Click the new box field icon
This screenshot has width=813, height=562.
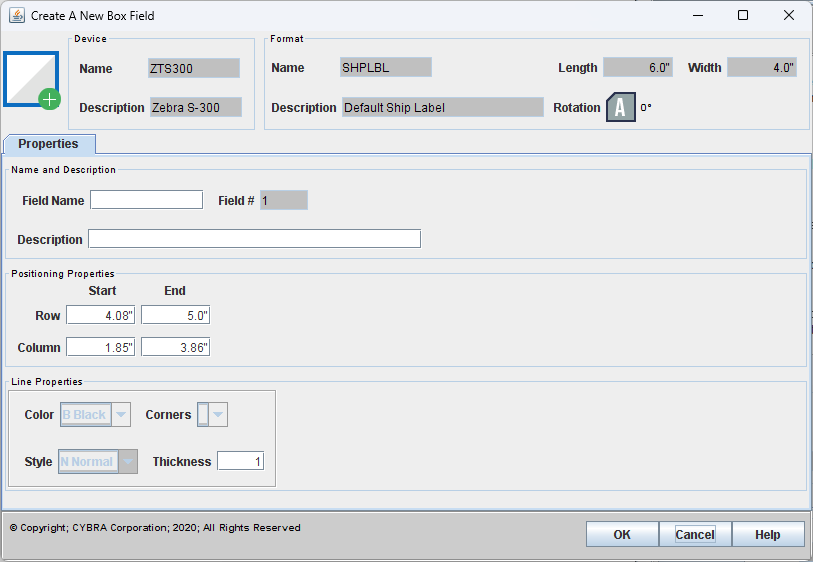tap(32, 80)
